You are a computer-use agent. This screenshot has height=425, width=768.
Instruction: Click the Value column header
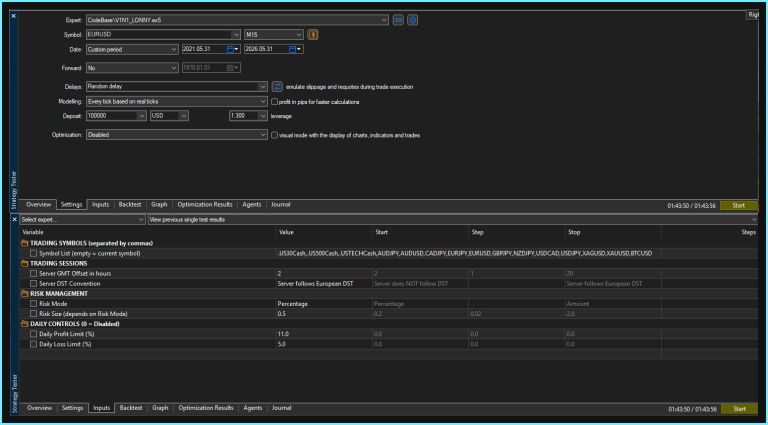(323, 232)
